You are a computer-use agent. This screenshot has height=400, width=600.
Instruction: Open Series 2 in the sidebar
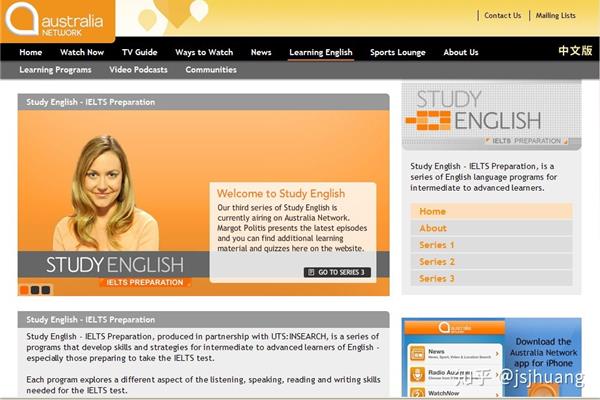(491, 262)
